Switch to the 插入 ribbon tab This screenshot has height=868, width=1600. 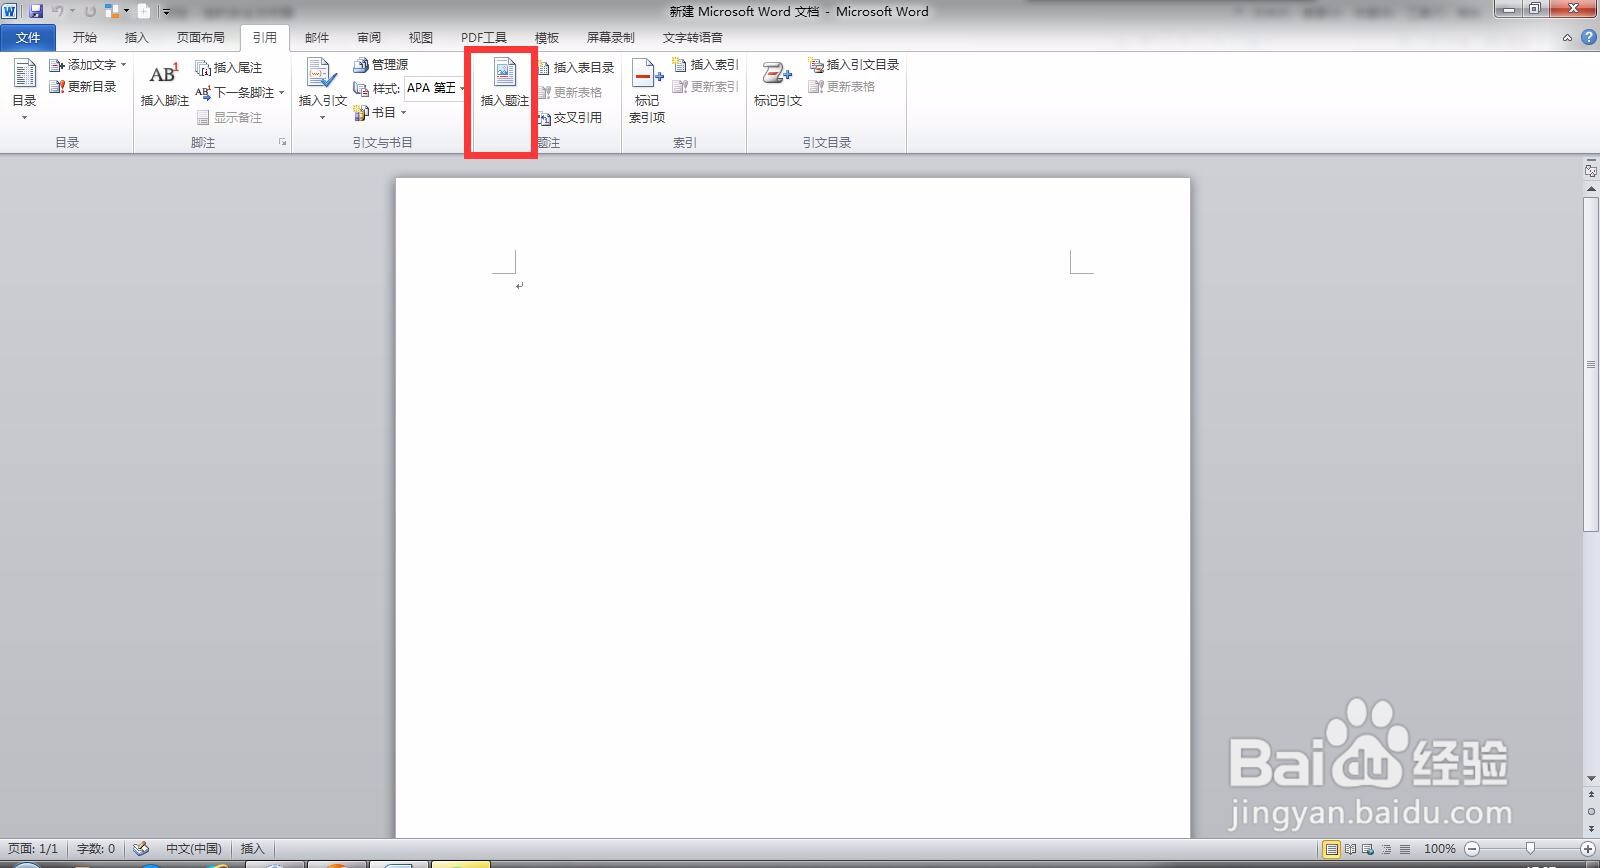tap(136, 38)
